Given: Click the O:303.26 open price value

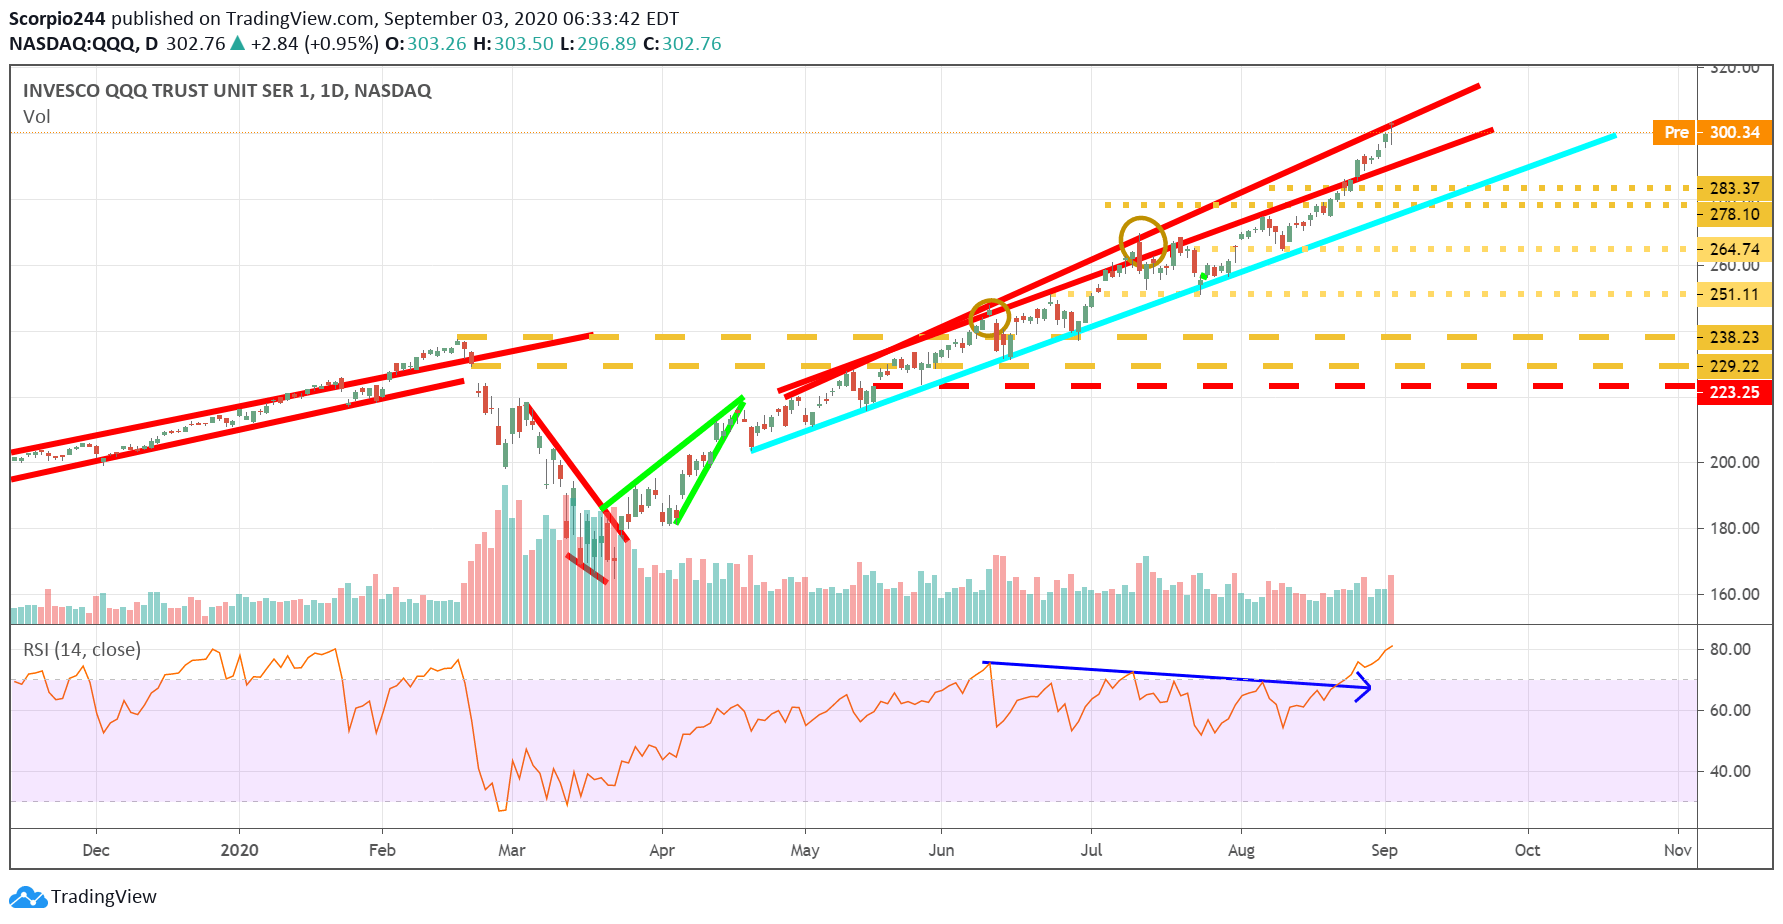Looking at the screenshot, I should (x=426, y=44).
